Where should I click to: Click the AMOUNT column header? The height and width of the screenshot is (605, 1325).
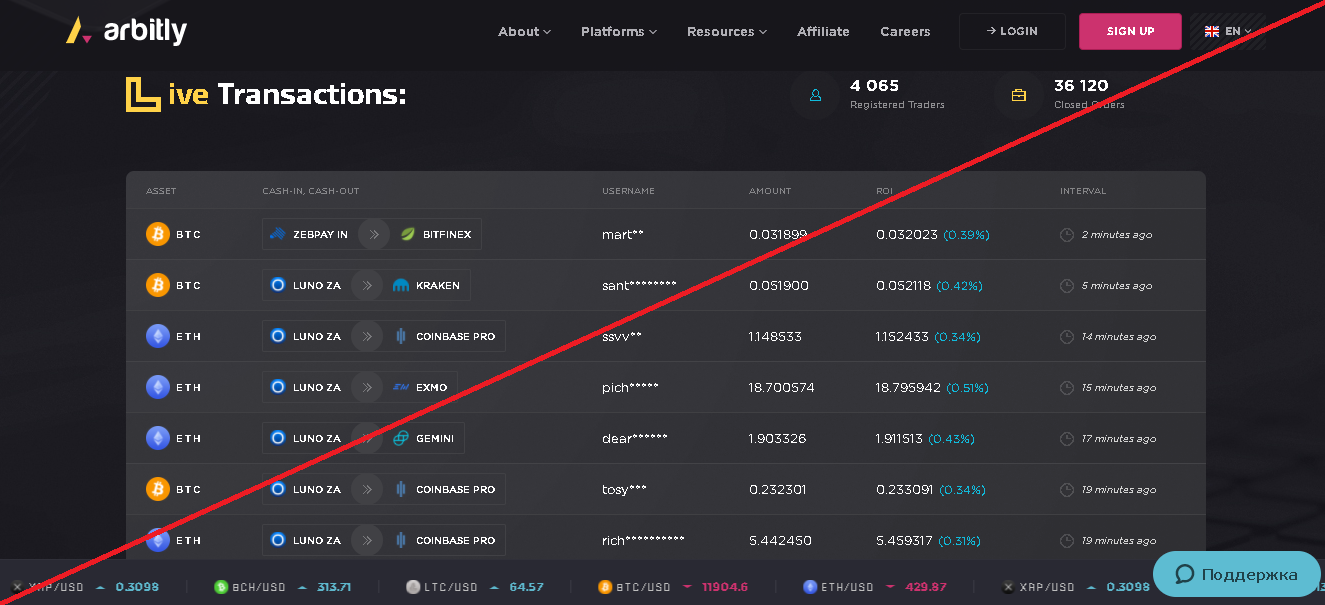[x=770, y=191]
